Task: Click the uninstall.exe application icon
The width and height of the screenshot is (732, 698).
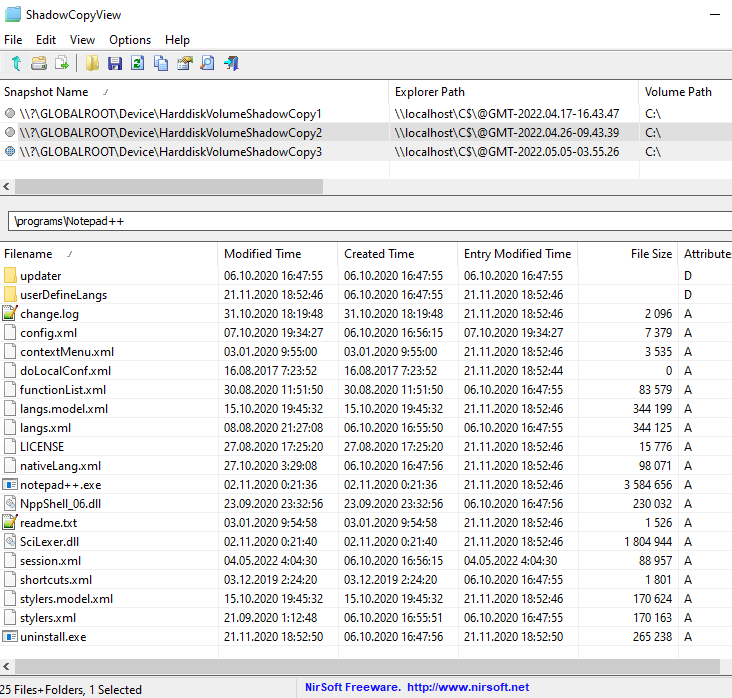Action: pos(10,636)
